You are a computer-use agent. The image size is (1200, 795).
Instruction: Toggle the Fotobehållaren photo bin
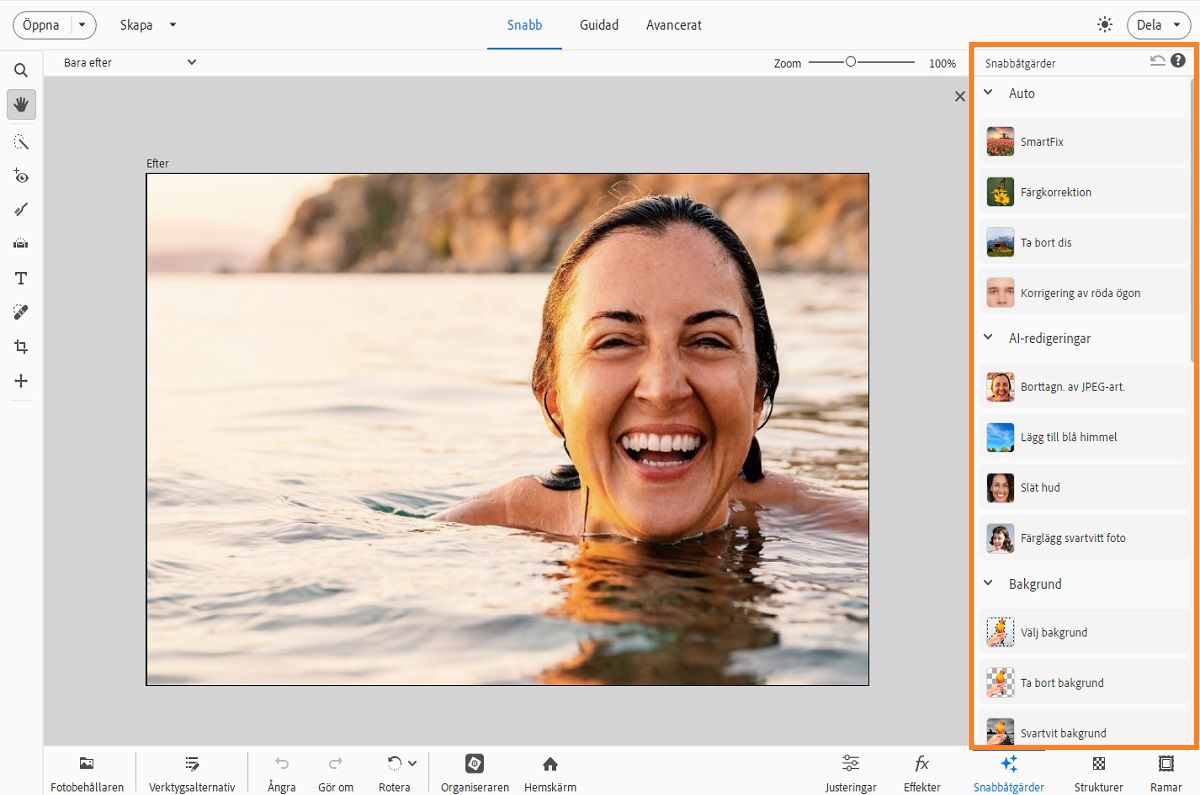(87, 771)
